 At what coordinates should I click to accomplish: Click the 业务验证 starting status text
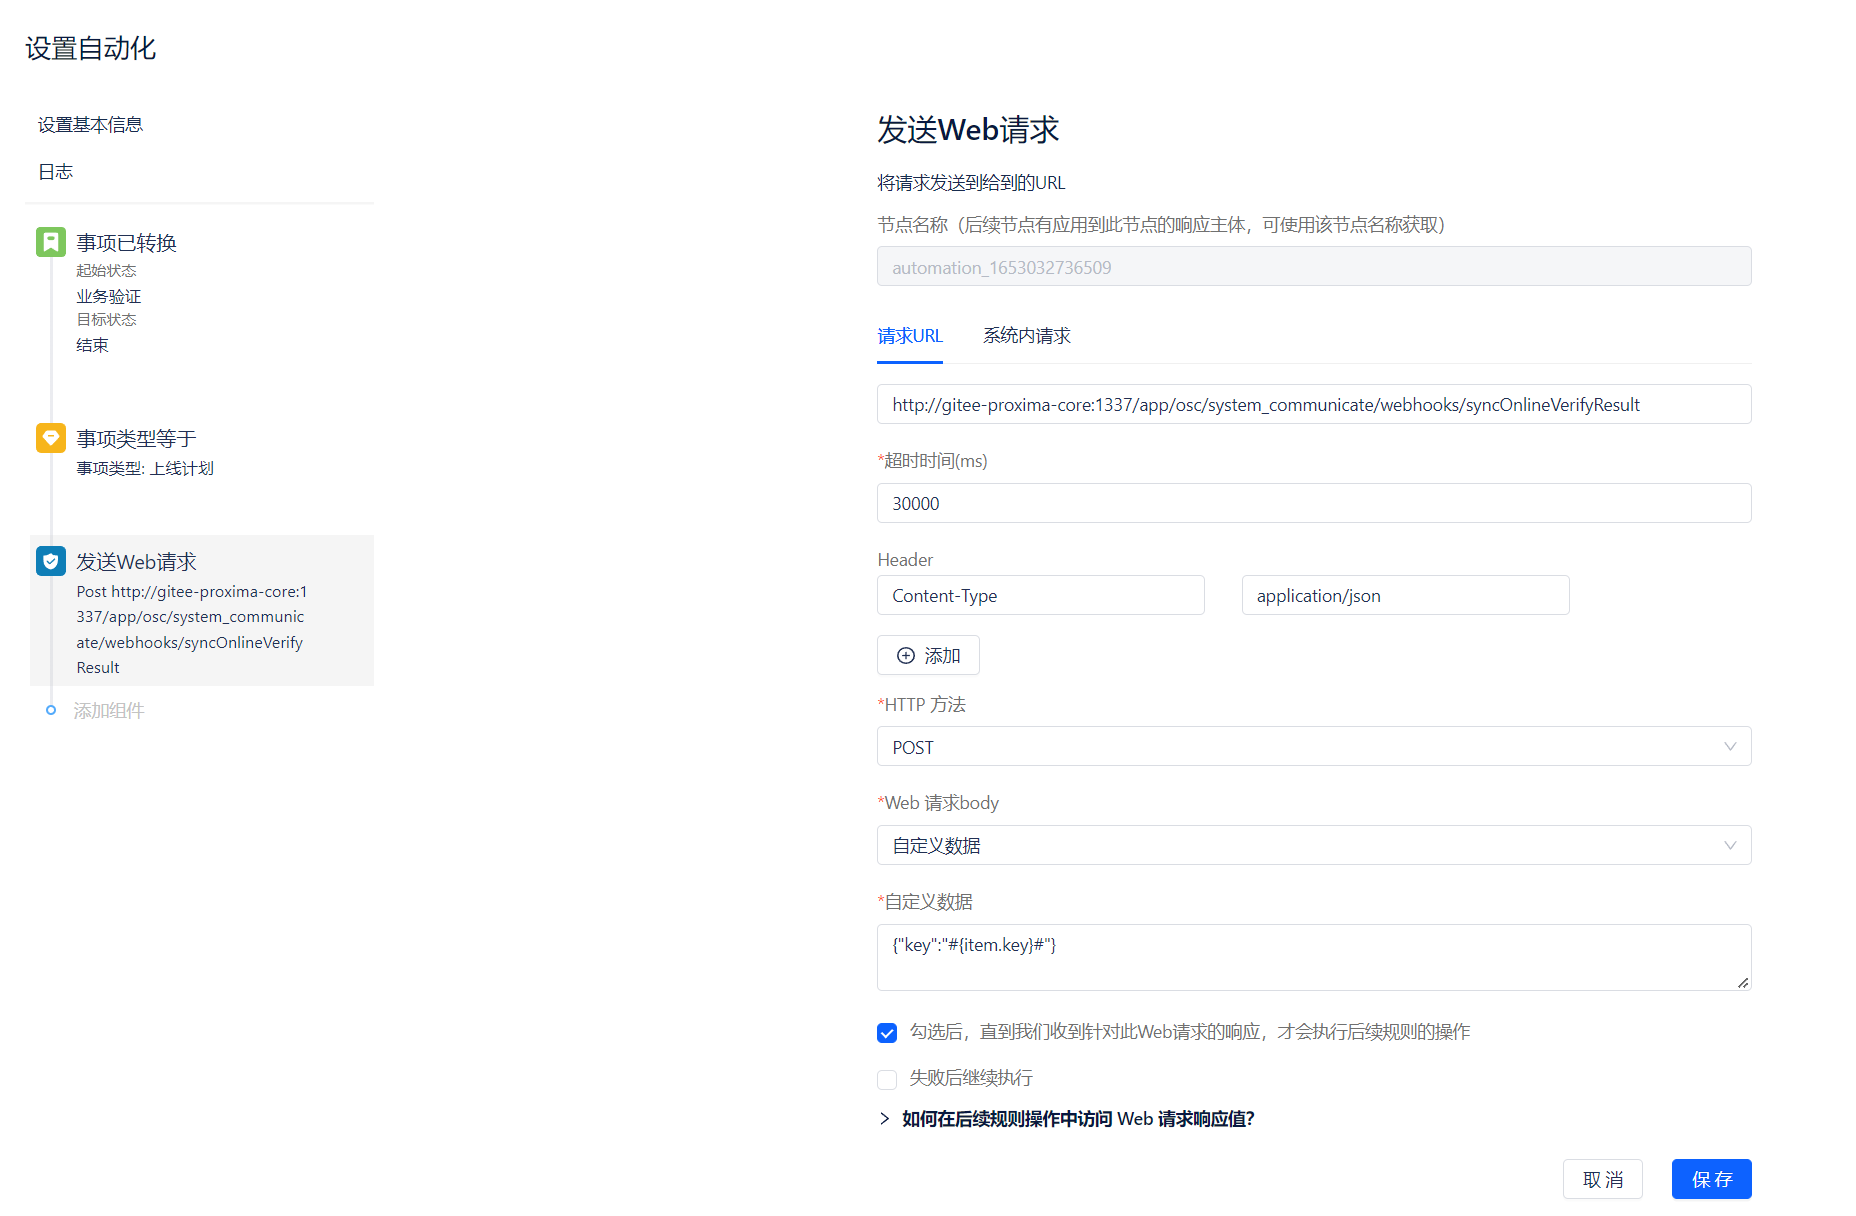click(109, 296)
